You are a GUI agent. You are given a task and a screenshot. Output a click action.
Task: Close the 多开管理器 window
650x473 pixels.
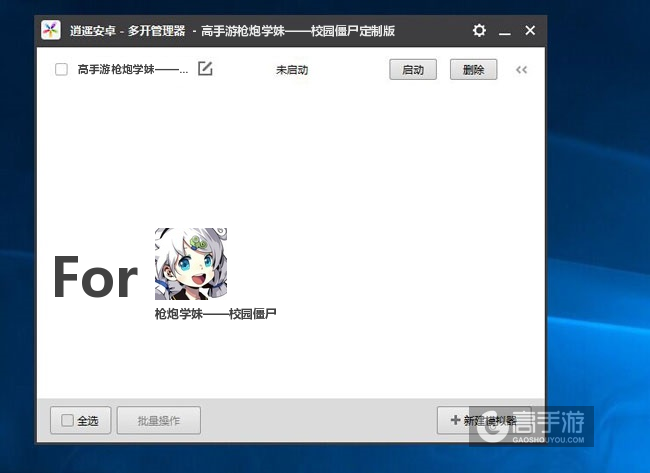pos(530,31)
